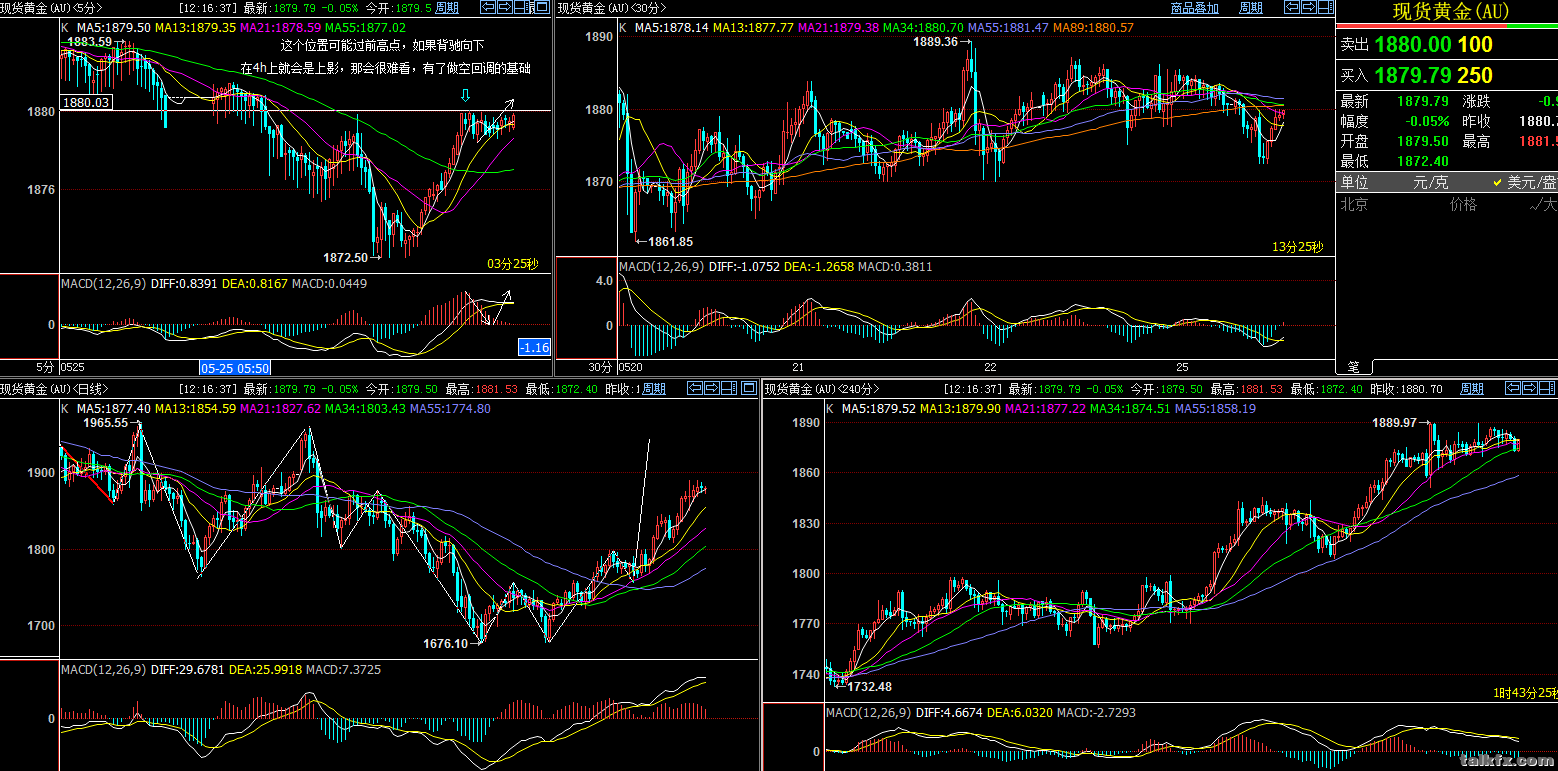The width and height of the screenshot is (1558, 771).
Task: Click the 1880.03 price label on 5分 chart
Action: pyautogui.click(x=86, y=102)
